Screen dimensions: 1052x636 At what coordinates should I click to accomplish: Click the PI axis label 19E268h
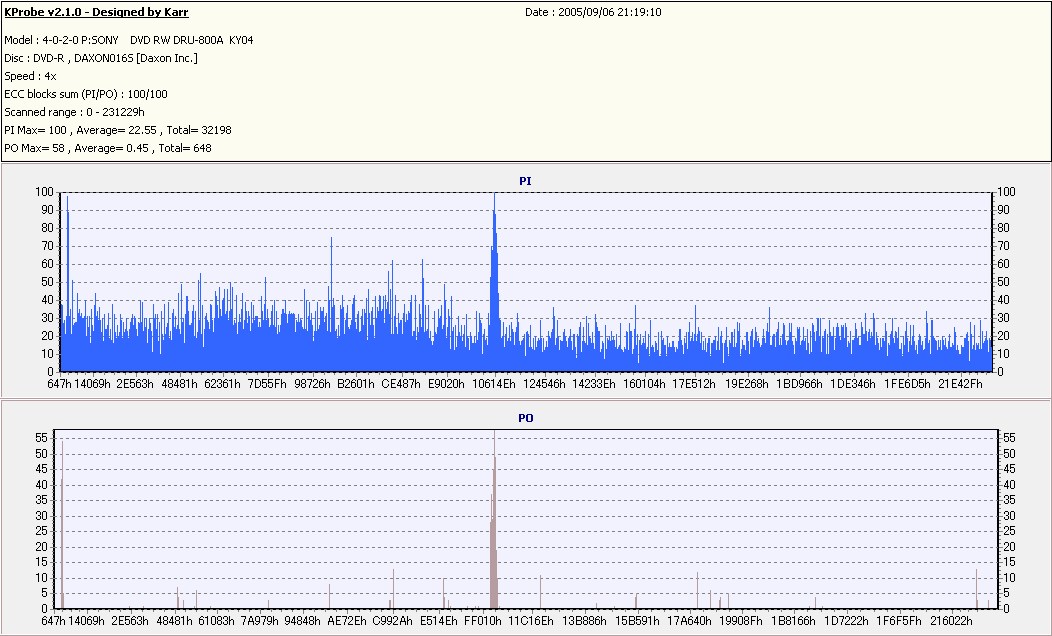pos(747,384)
